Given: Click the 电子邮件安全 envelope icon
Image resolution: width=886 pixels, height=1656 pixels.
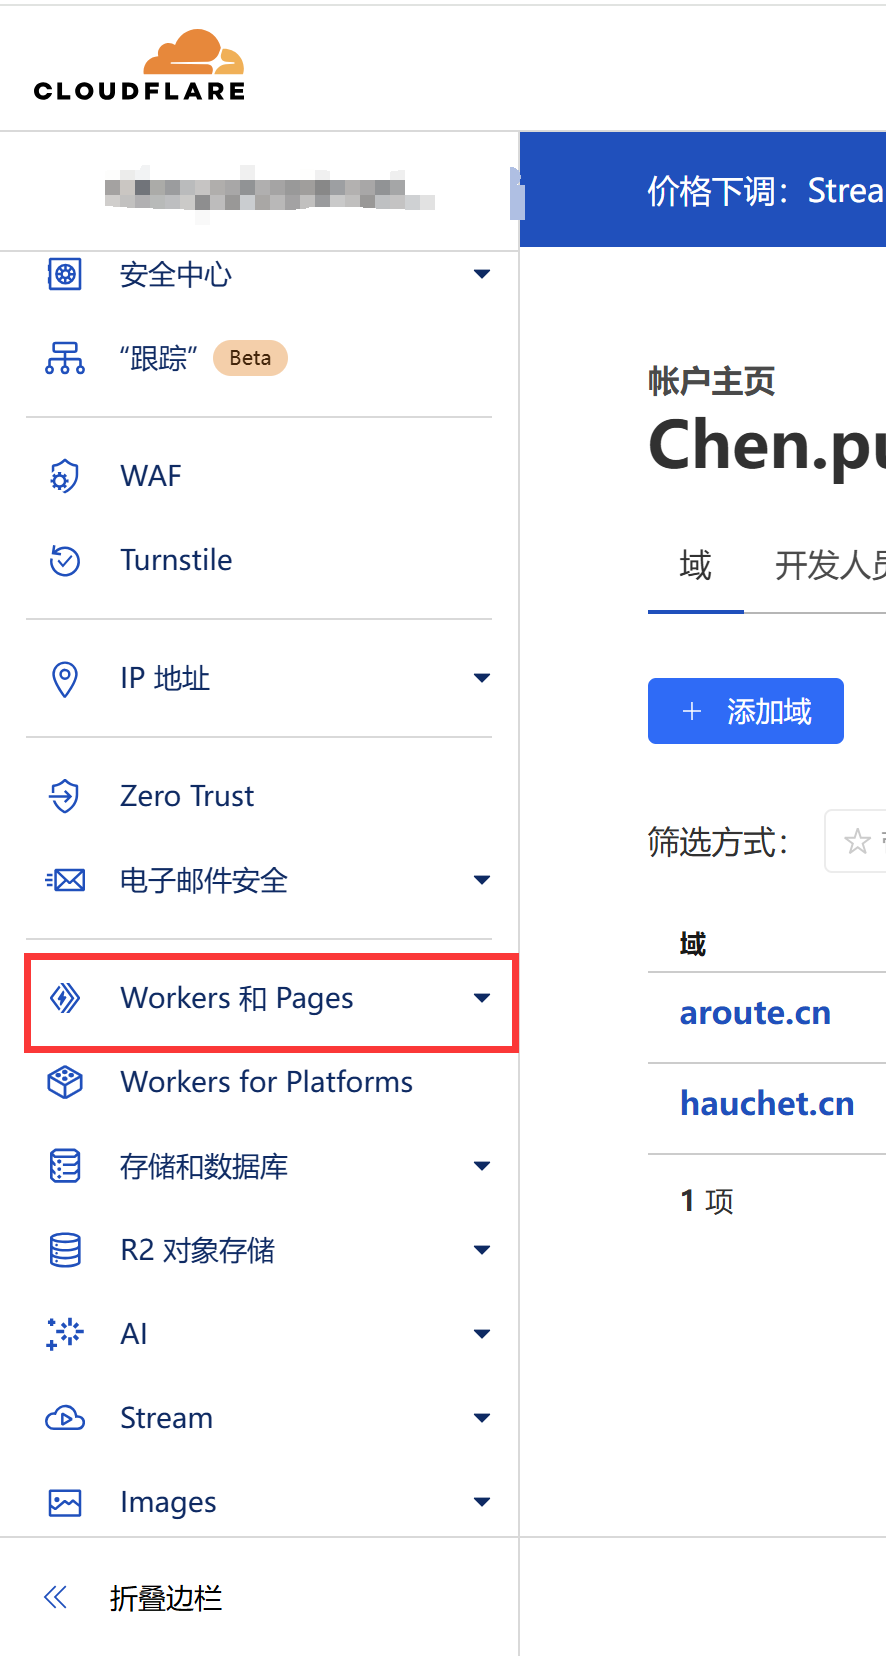Looking at the screenshot, I should click(x=65, y=880).
